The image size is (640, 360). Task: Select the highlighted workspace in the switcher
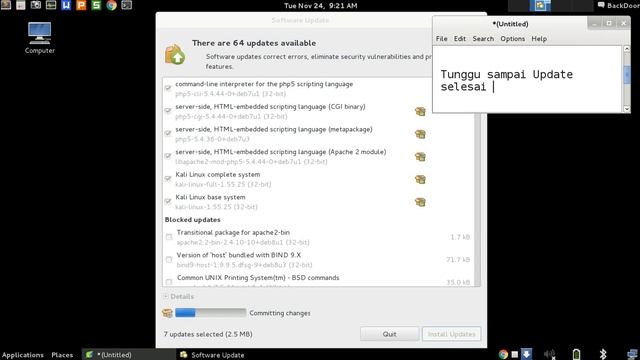[x=540, y=5]
